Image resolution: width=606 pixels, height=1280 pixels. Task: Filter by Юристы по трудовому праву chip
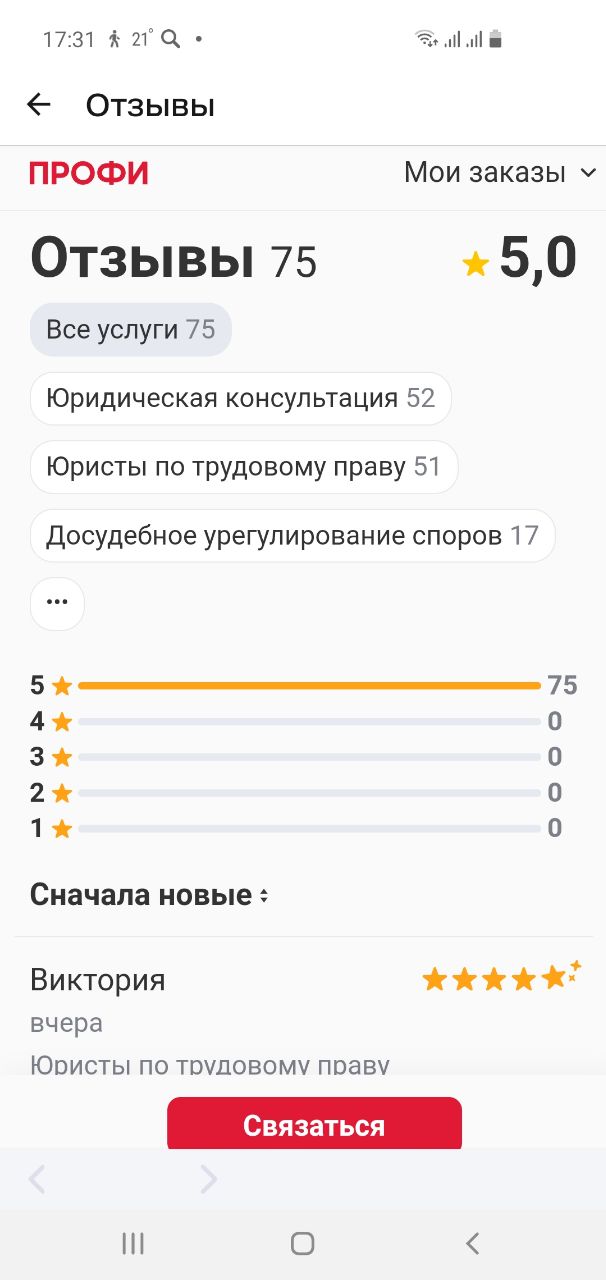coord(243,467)
